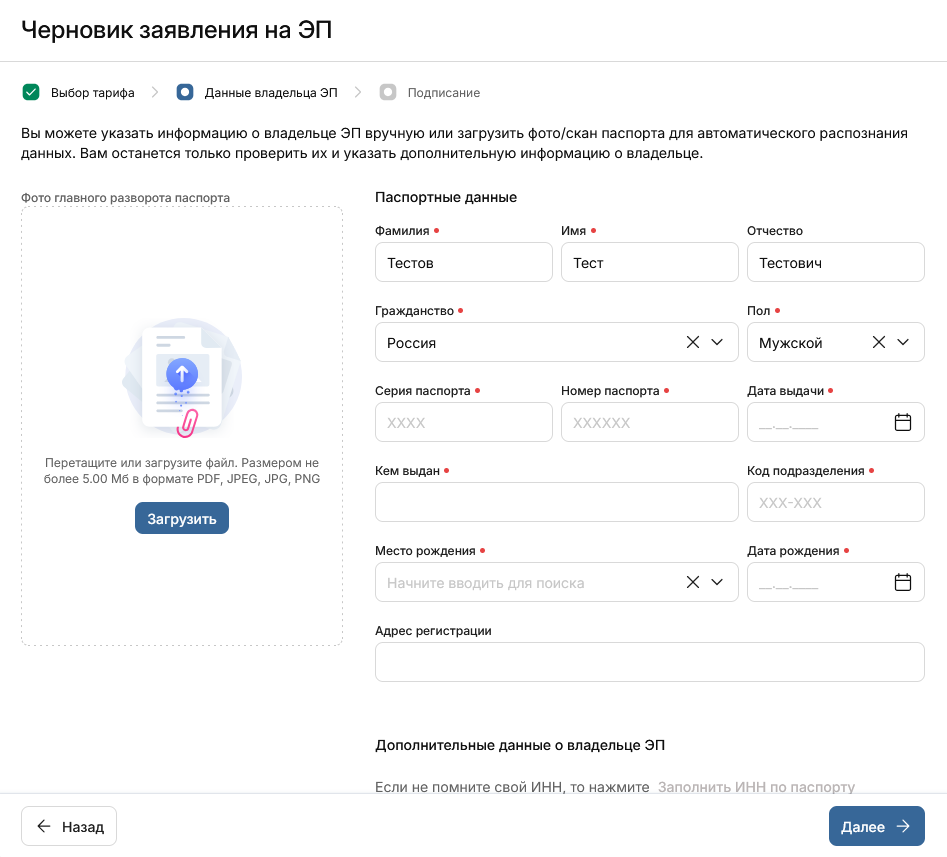Expand the Место рождения dropdown

click(x=717, y=583)
